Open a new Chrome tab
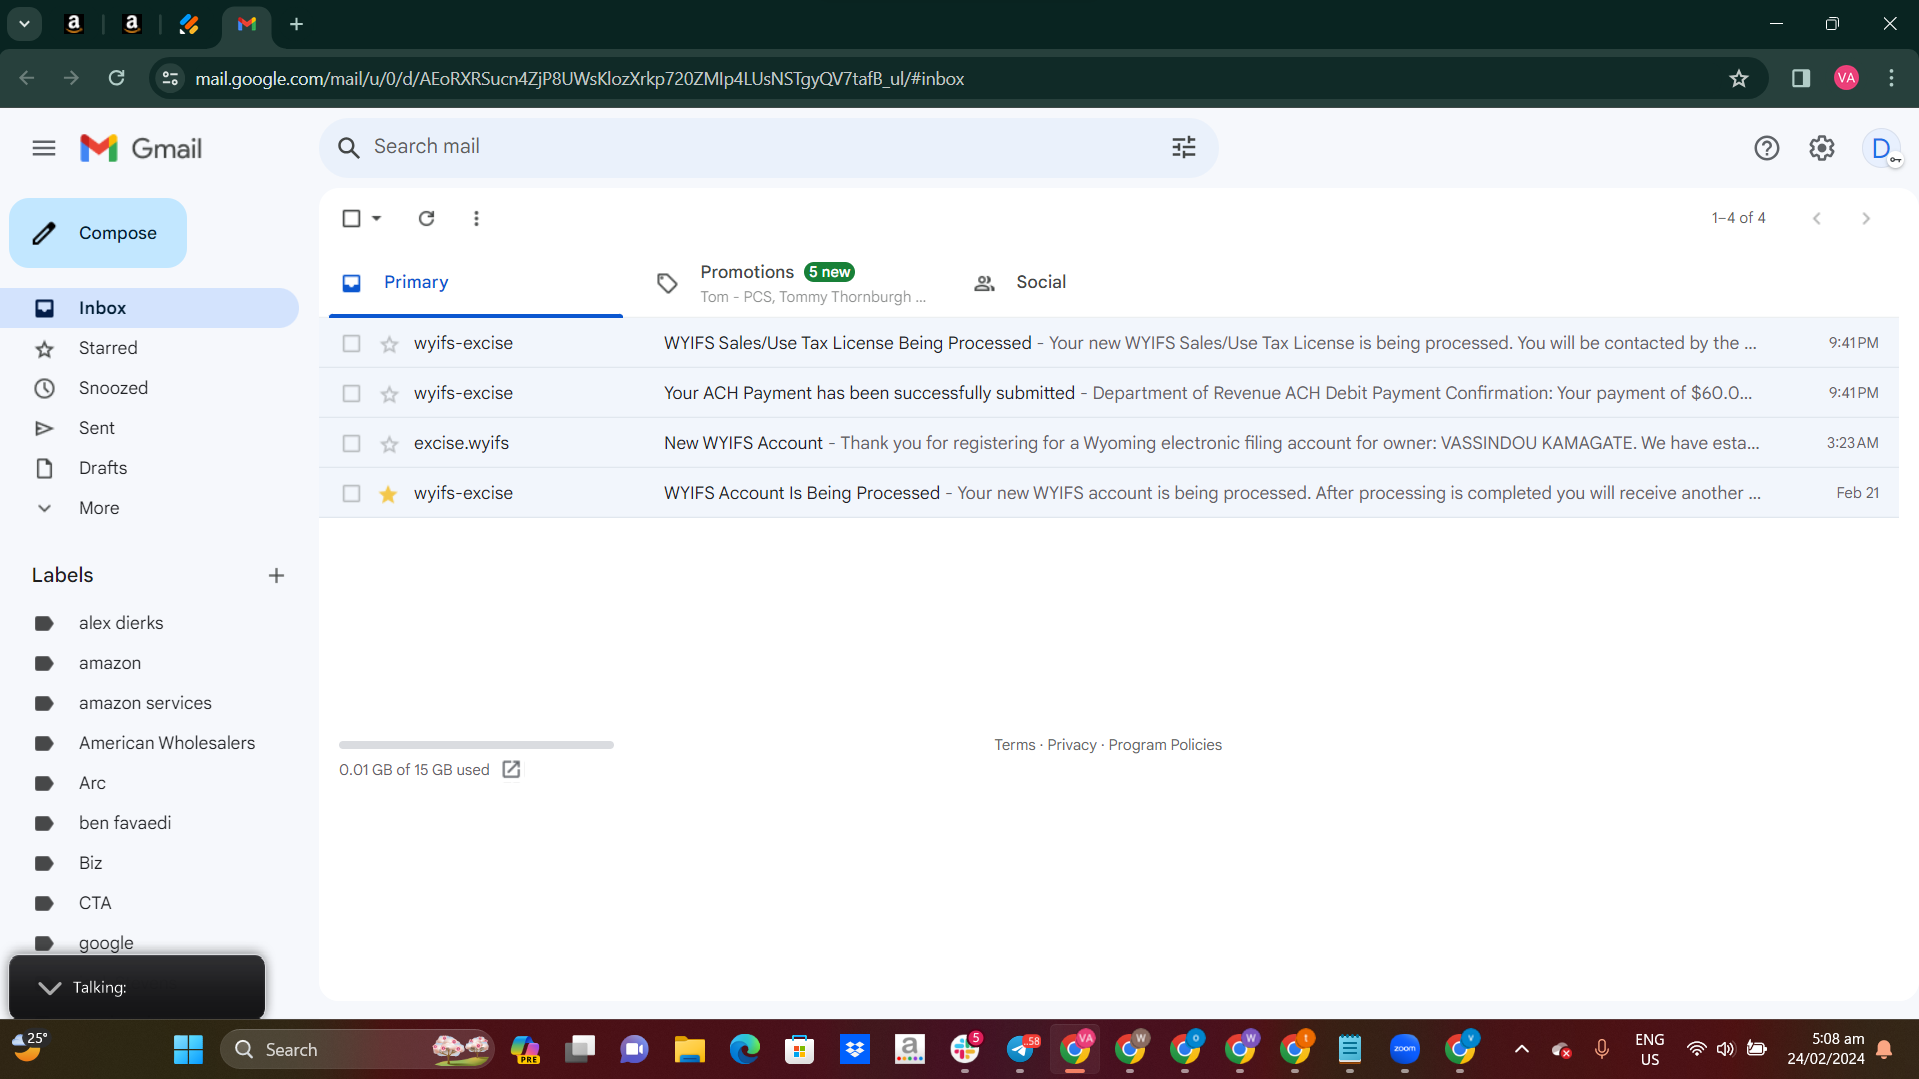 [296, 24]
